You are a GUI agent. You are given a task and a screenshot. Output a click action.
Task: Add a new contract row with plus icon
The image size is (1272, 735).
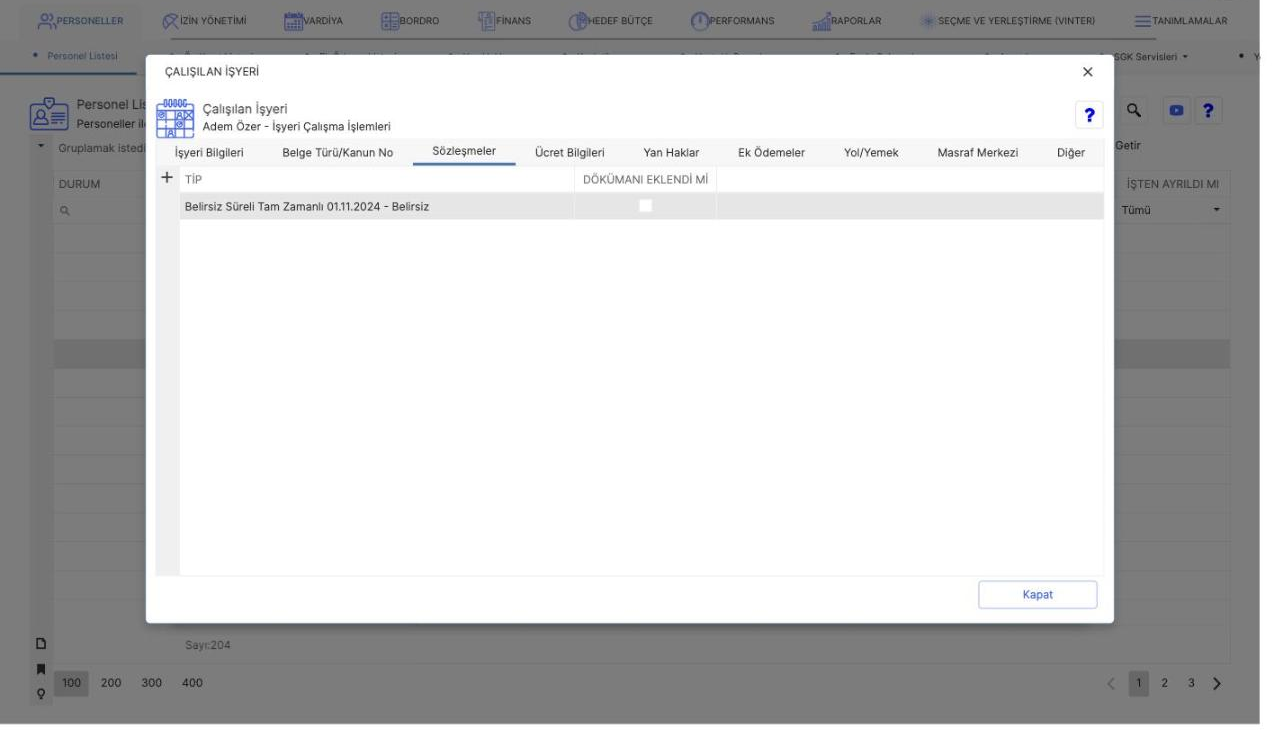pyautogui.click(x=167, y=178)
